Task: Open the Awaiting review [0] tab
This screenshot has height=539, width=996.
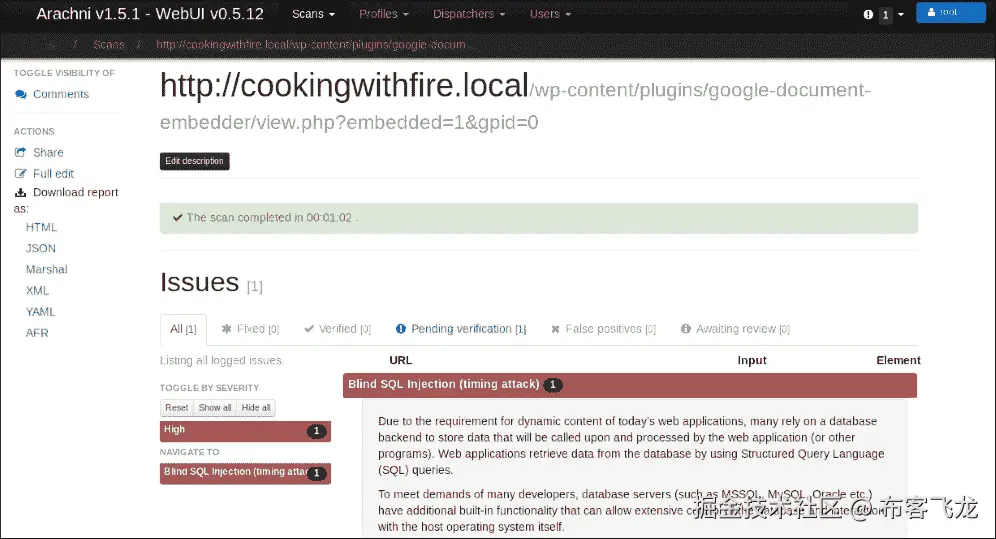Action: click(x=735, y=329)
